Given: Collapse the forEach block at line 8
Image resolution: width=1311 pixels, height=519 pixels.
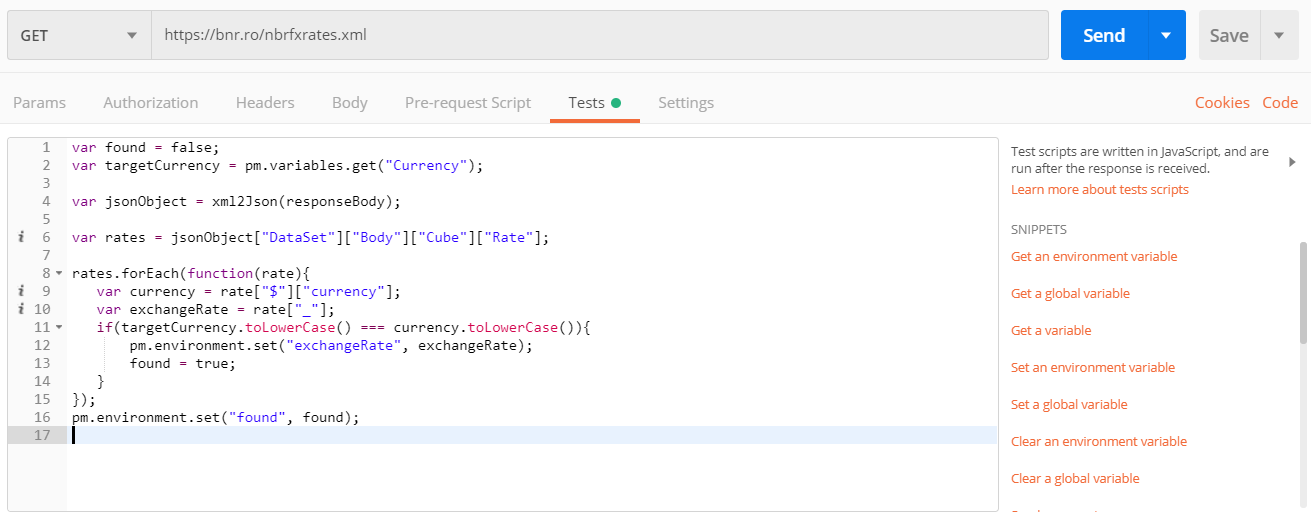Looking at the screenshot, I should click(59, 274).
